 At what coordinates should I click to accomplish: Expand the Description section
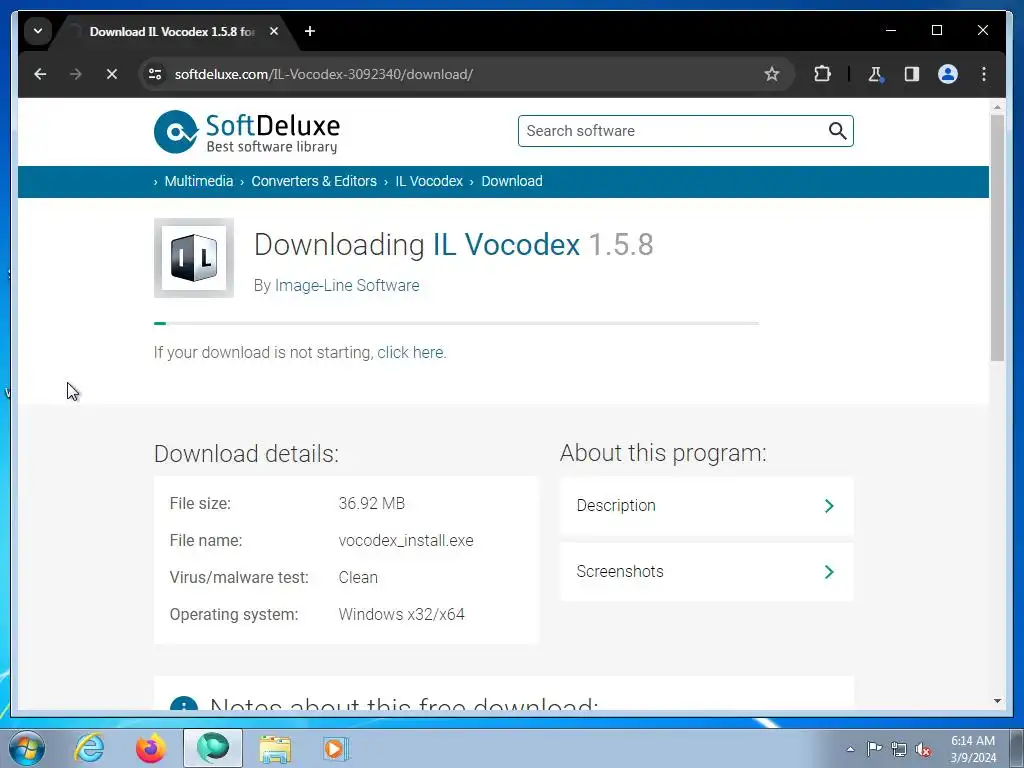pyautogui.click(x=707, y=506)
